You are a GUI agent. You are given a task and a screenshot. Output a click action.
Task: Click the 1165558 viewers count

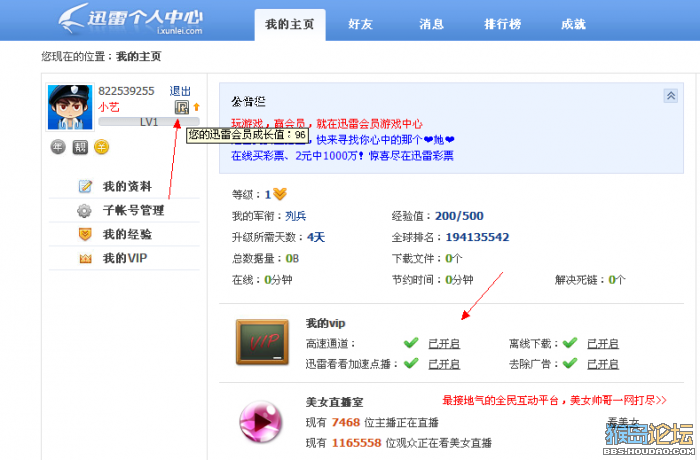pyautogui.click(x=356, y=443)
